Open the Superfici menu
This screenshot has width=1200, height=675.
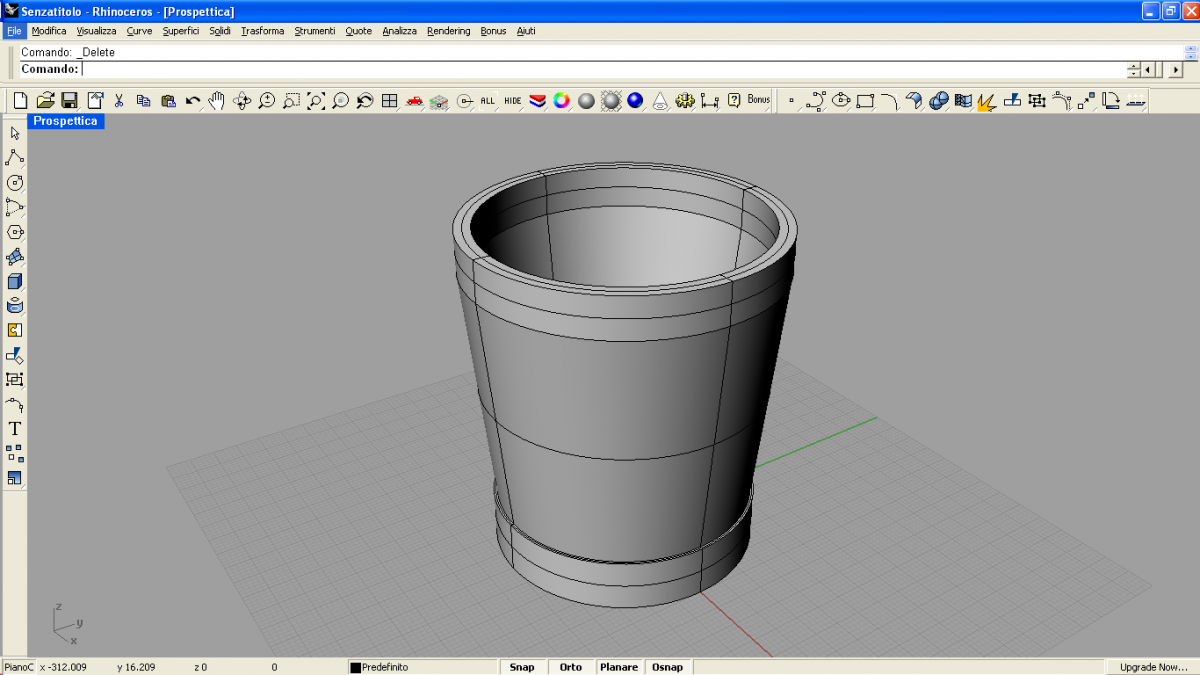tap(181, 31)
